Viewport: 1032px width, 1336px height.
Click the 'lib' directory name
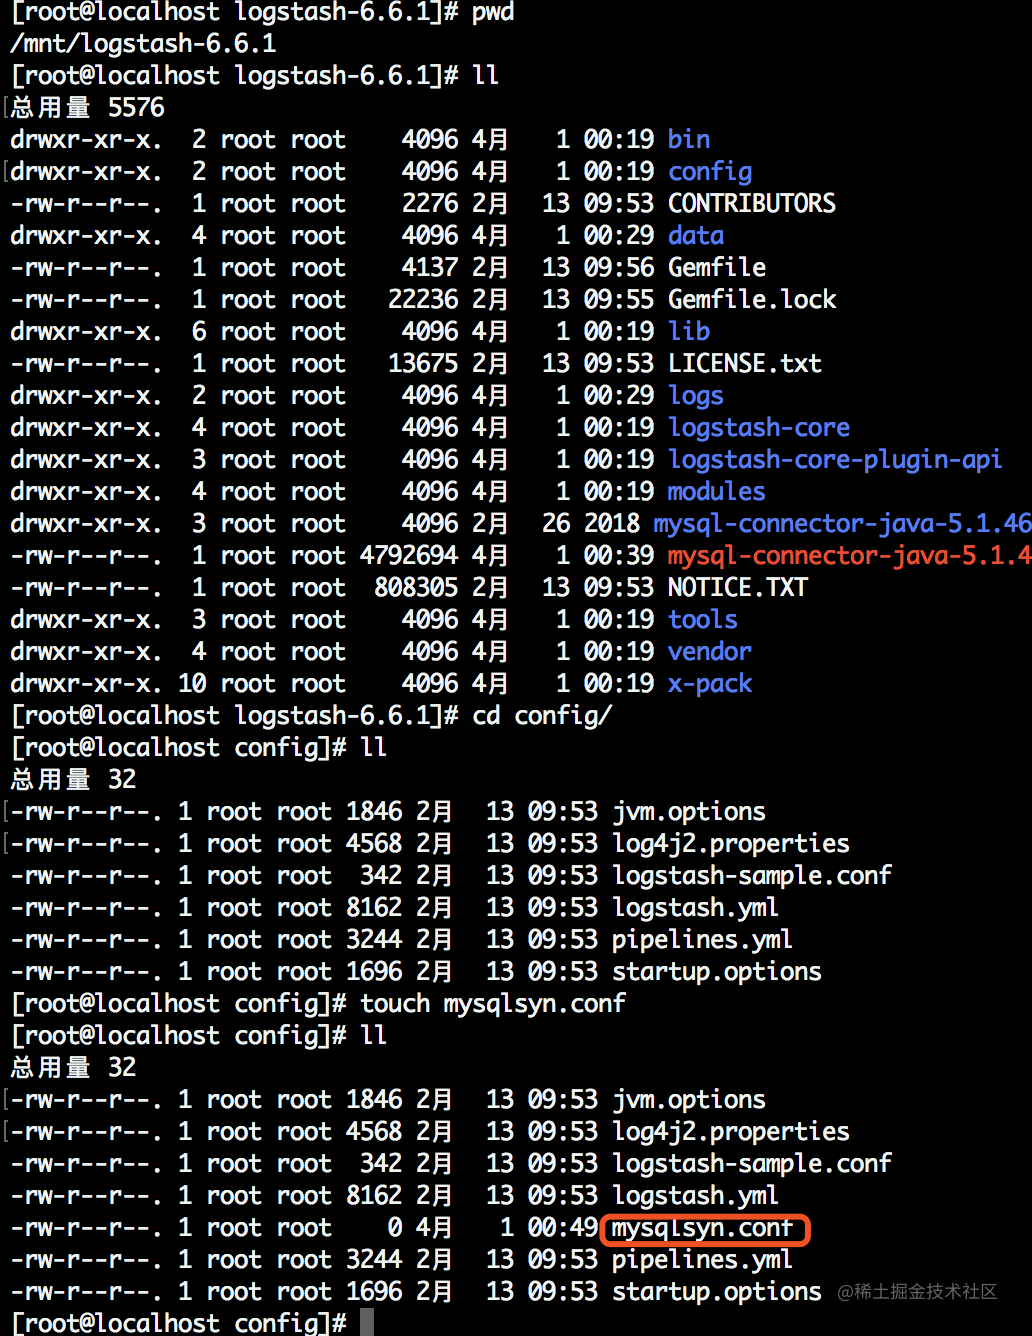click(x=689, y=331)
